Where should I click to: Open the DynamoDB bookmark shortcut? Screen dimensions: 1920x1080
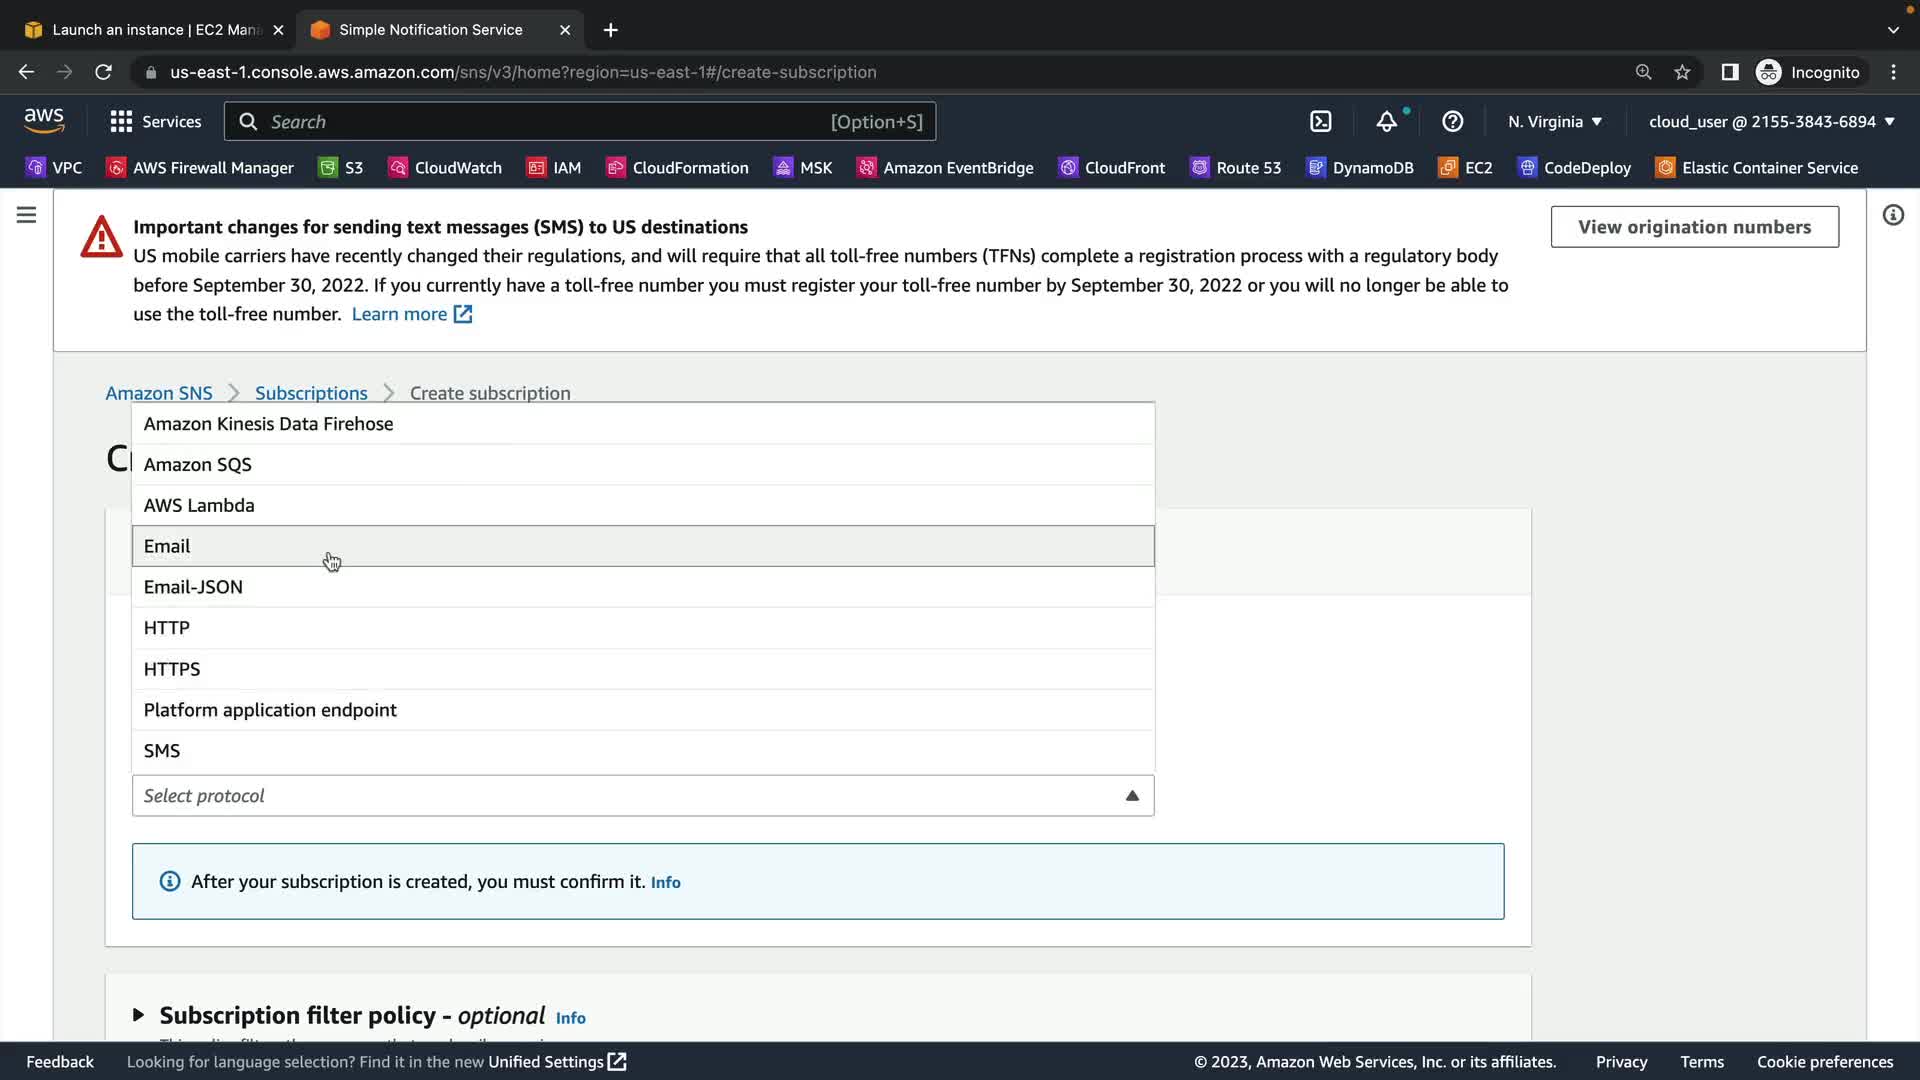tap(1360, 168)
